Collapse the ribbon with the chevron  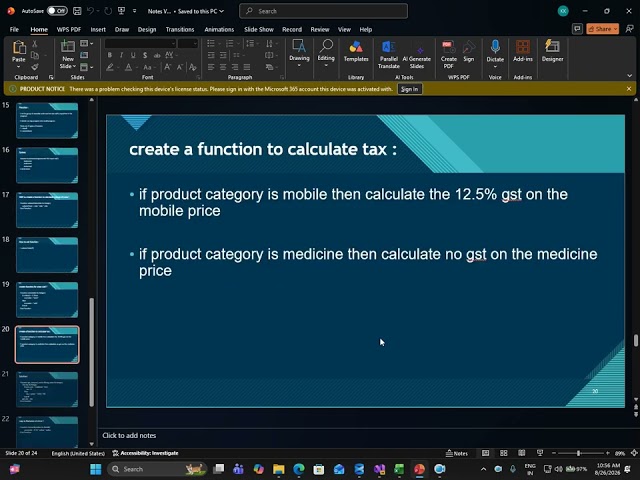629,76
